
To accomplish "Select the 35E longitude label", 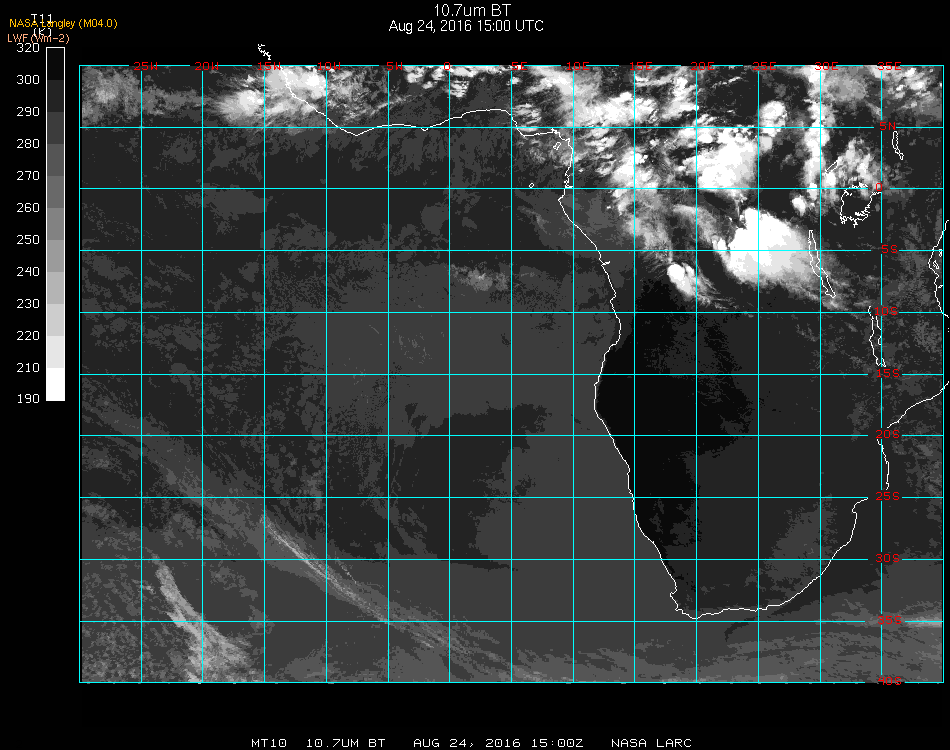I will tap(889, 66).
